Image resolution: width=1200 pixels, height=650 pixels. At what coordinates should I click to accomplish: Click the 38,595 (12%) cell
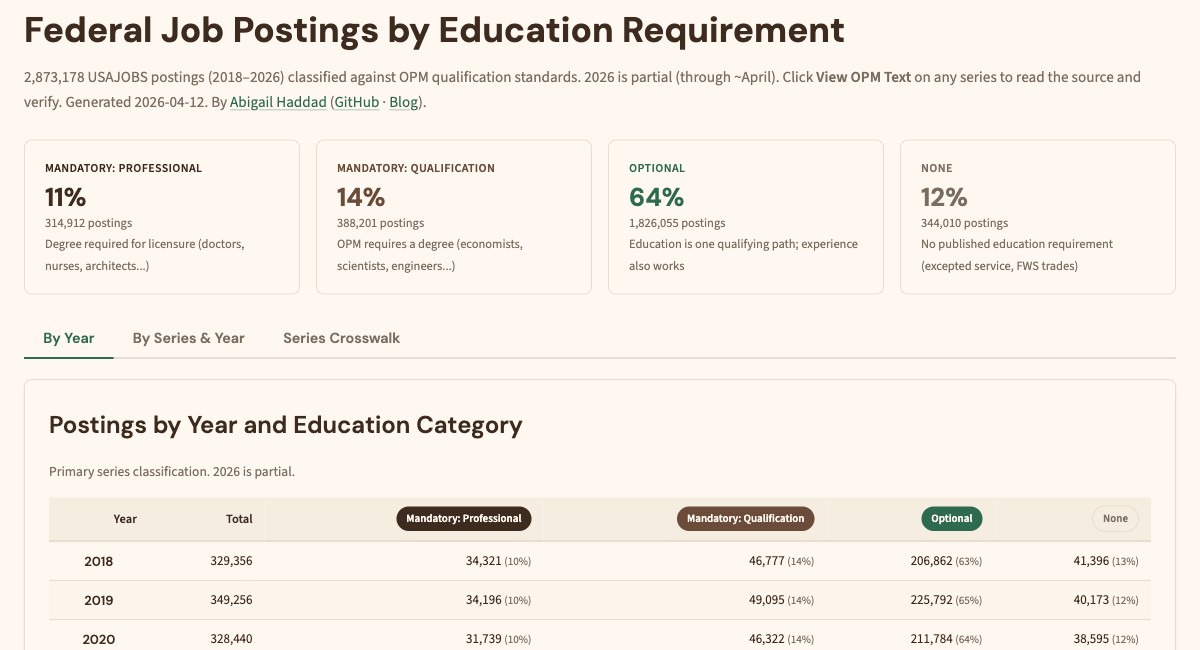1105,640
